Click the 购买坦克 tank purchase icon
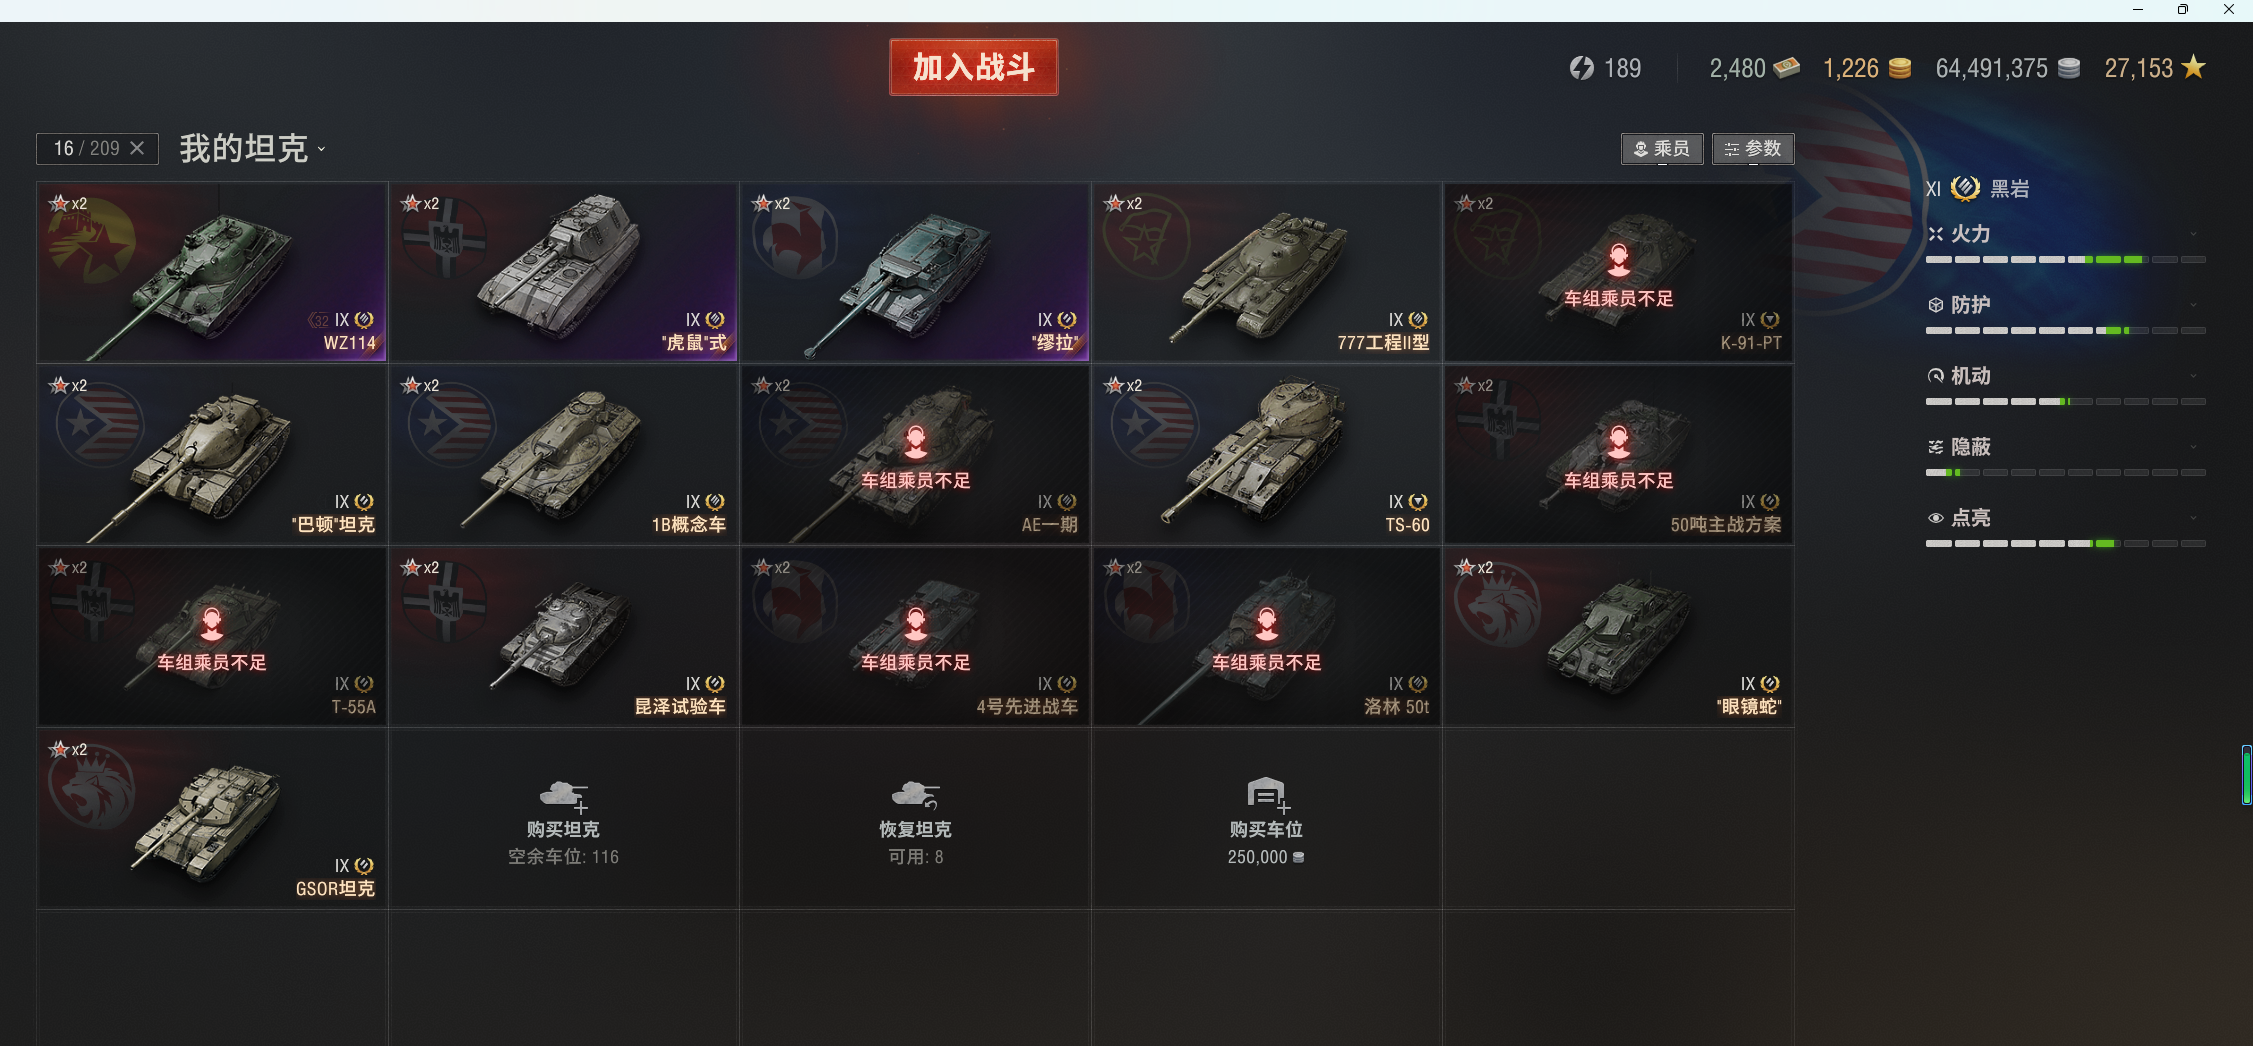This screenshot has height=1046, width=2253. (x=564, y=796)
